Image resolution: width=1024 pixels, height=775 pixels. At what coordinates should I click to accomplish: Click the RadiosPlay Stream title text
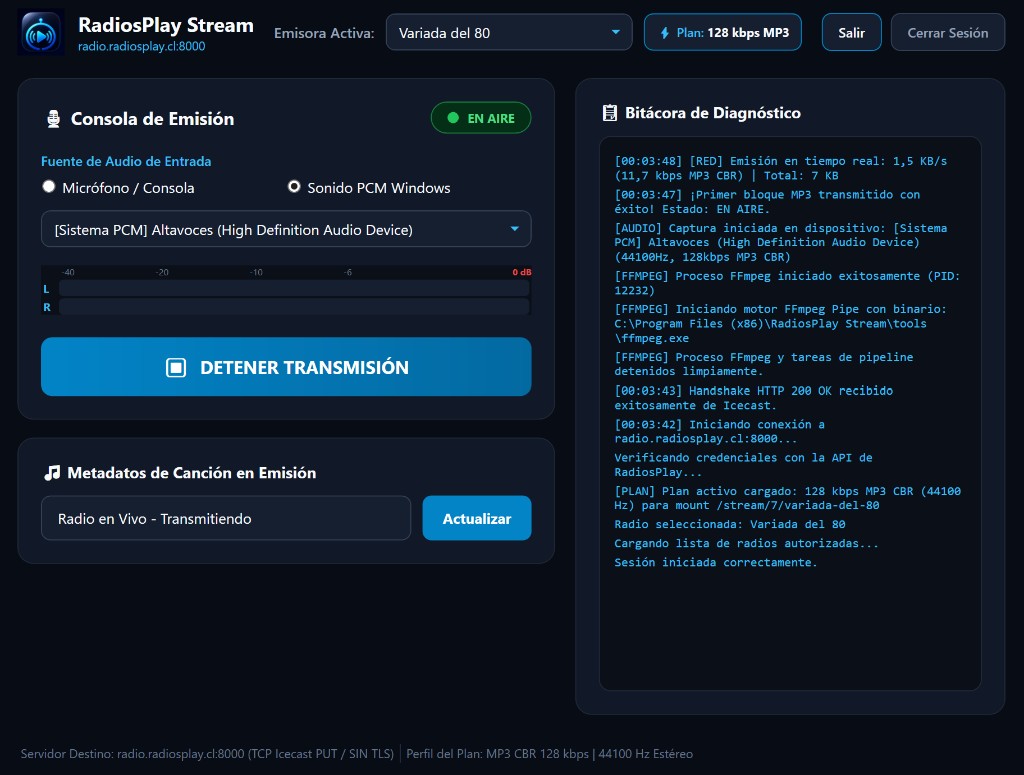[x=166, y=25]
